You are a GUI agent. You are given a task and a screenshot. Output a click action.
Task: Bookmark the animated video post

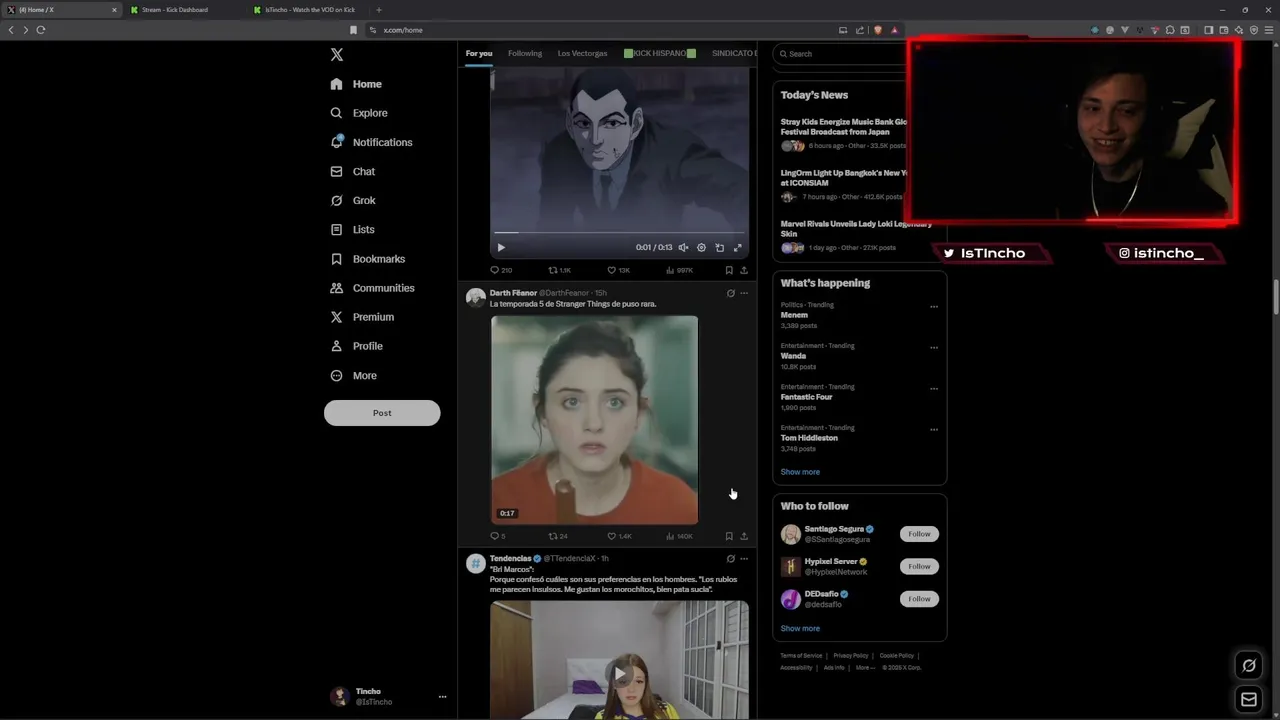(x=729, y=270)
